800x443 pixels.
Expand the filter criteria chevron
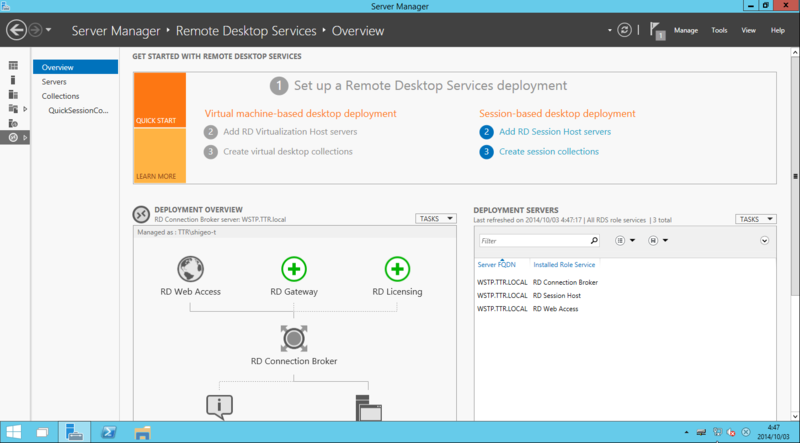coord(764,240)
